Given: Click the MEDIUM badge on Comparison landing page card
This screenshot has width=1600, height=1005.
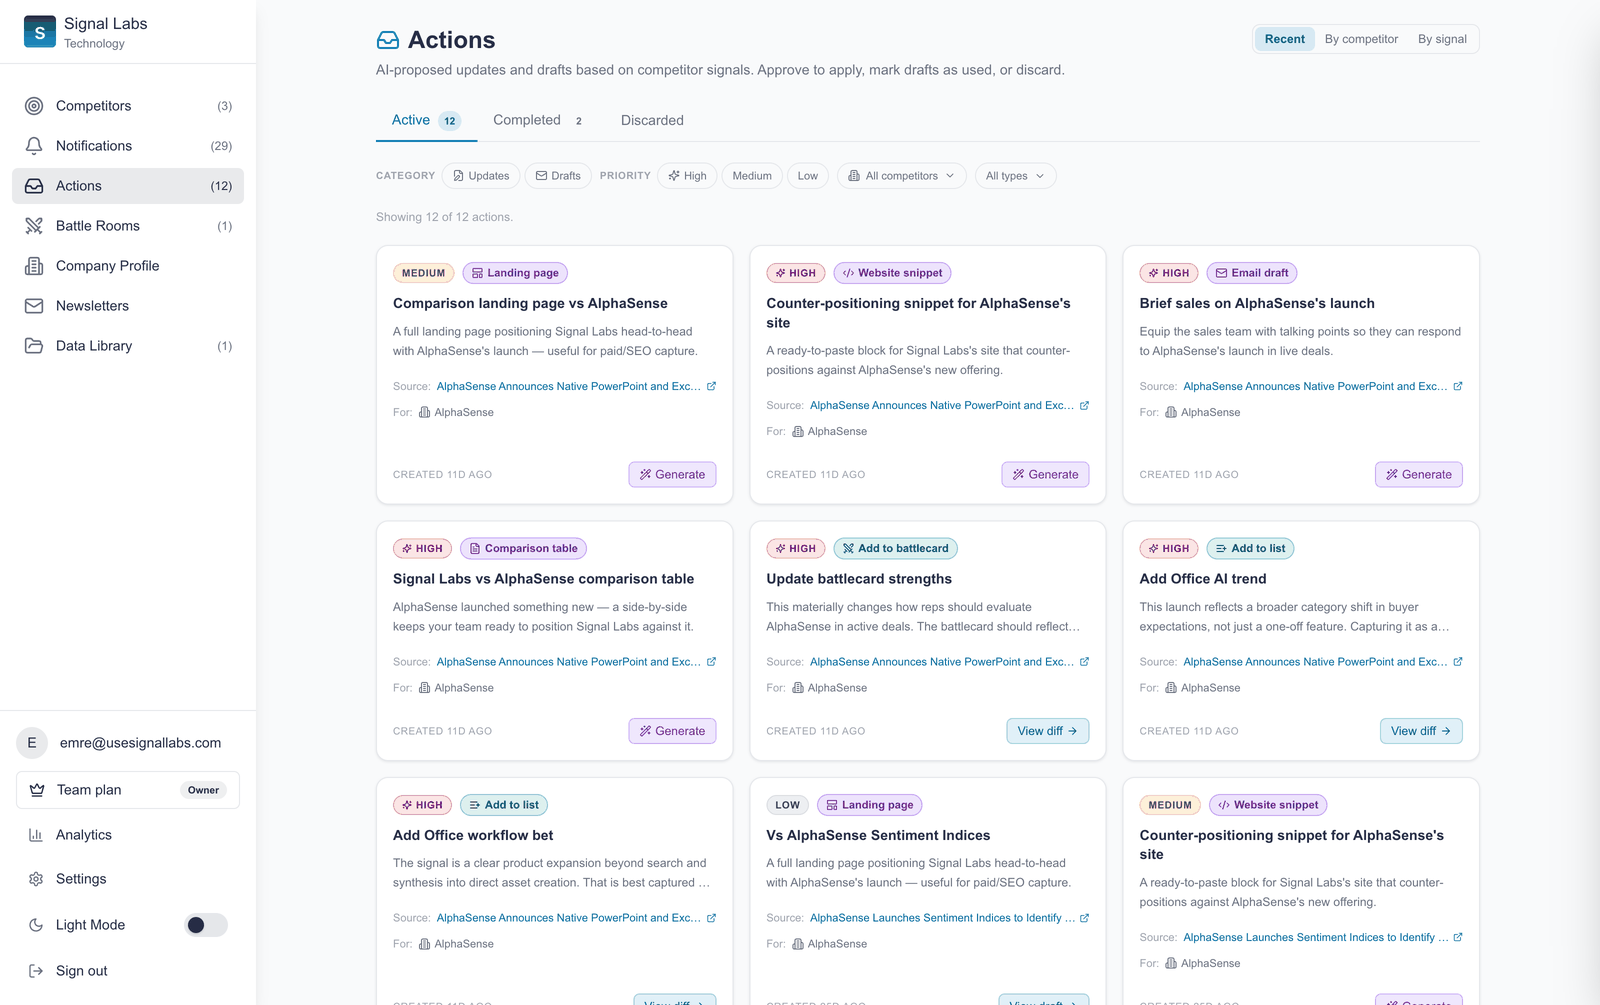Looking at the screenshot, I should point(423,273).
